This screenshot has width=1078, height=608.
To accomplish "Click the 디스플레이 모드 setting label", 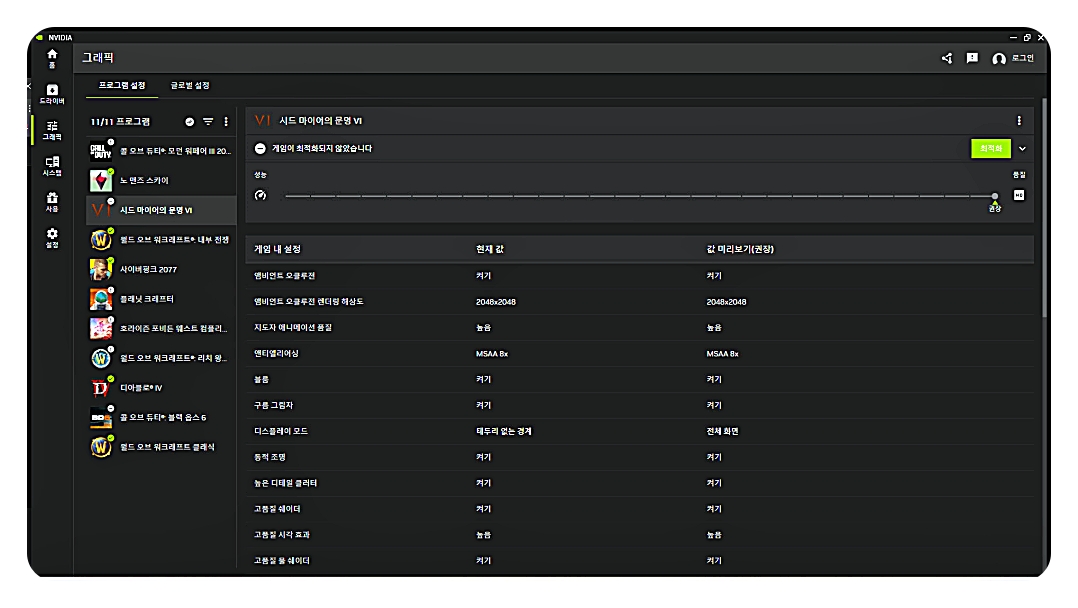I will pyautogui.click(x=281, y=431).
